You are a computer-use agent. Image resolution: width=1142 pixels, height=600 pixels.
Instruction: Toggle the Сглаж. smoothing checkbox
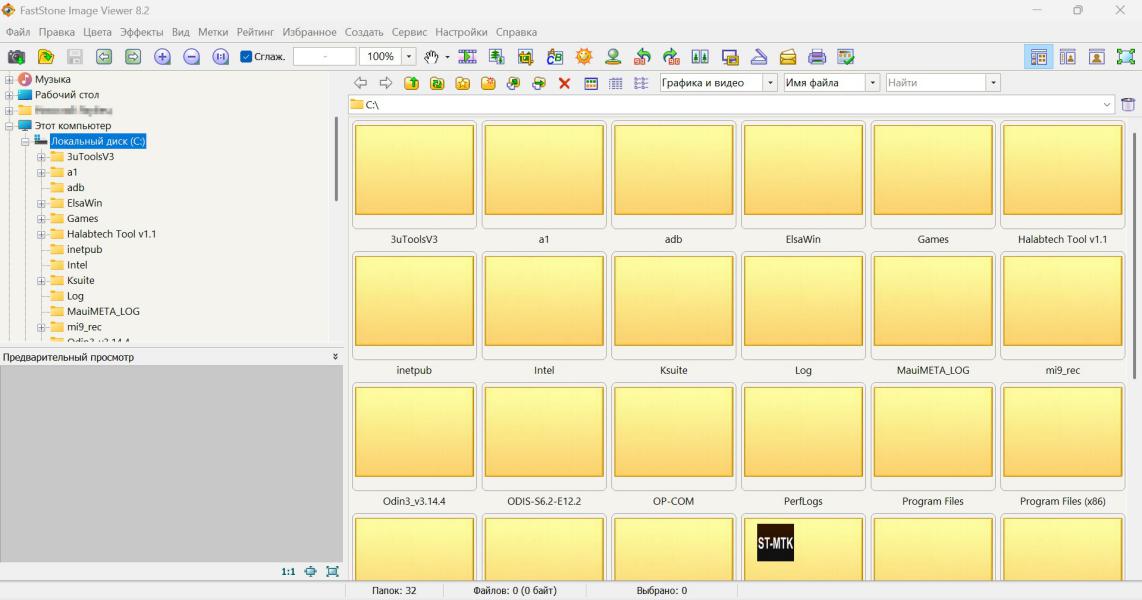(x=246, y=57)
